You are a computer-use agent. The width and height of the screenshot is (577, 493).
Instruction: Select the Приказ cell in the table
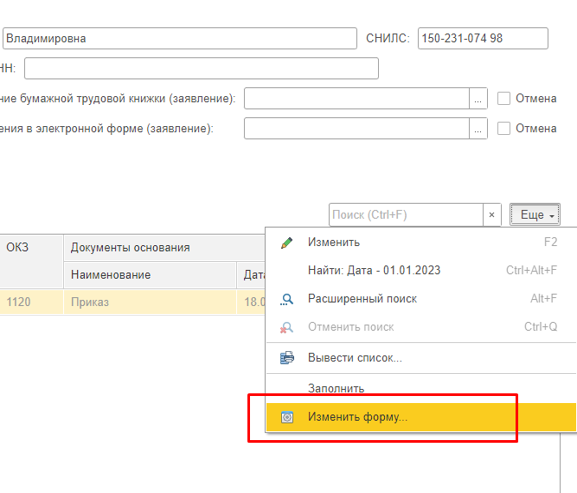[149, 302]
